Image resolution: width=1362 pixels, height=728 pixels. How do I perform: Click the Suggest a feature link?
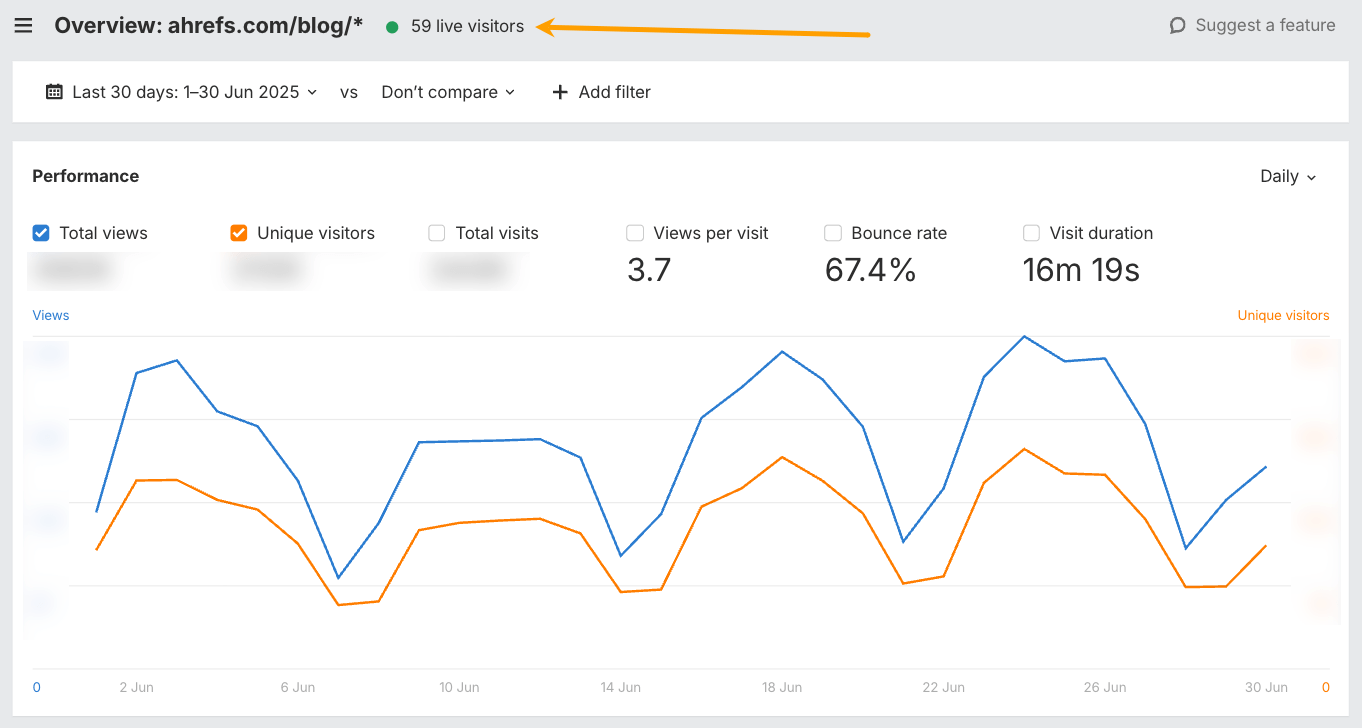[1264, 26]
